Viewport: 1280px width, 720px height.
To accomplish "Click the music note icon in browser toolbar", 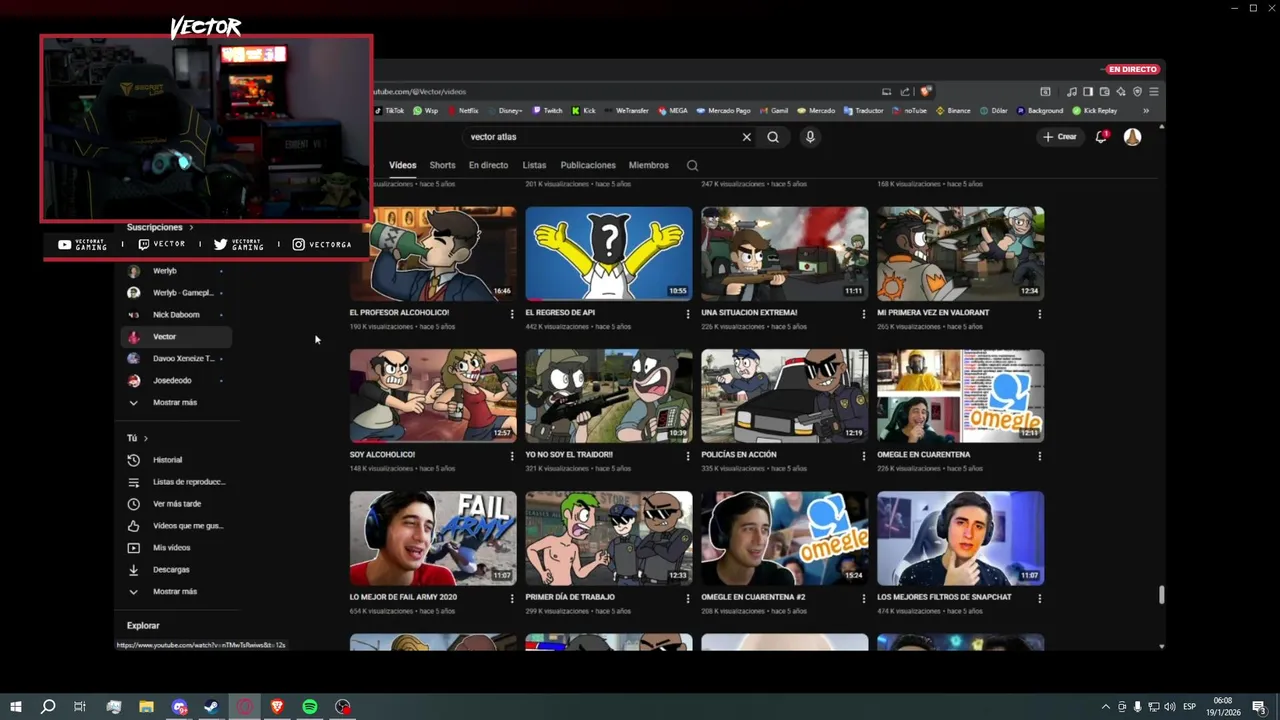I will pos(1072,92).
